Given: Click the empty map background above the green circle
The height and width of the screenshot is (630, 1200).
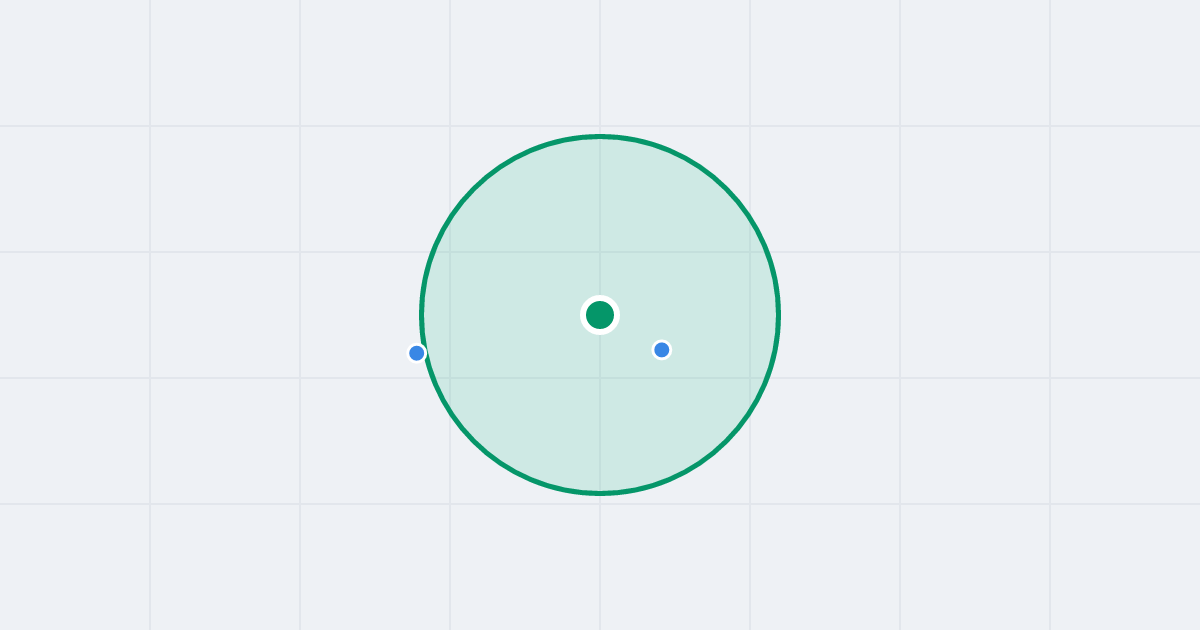Looking at the screenshot, I should coord(600,65).
